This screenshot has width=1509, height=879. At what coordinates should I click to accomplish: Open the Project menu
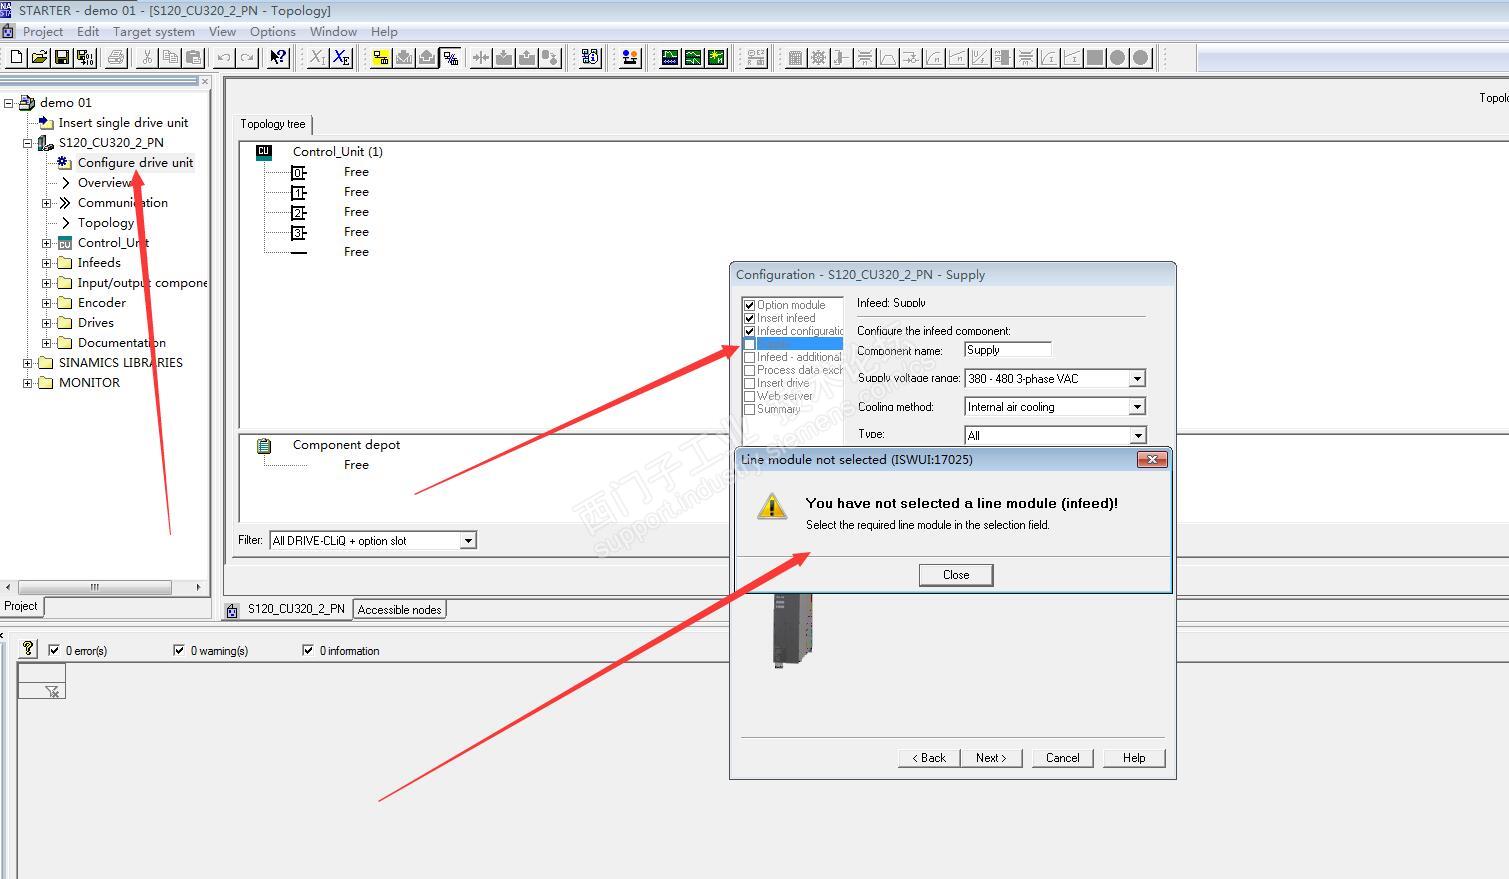[43, 32]
